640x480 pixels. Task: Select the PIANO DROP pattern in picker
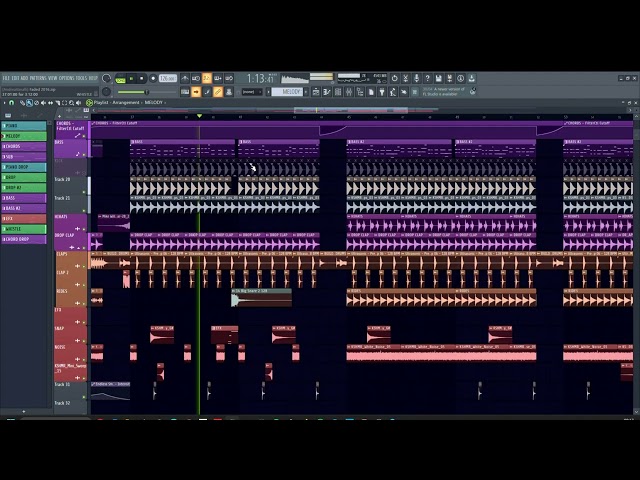tap(24, 167)
